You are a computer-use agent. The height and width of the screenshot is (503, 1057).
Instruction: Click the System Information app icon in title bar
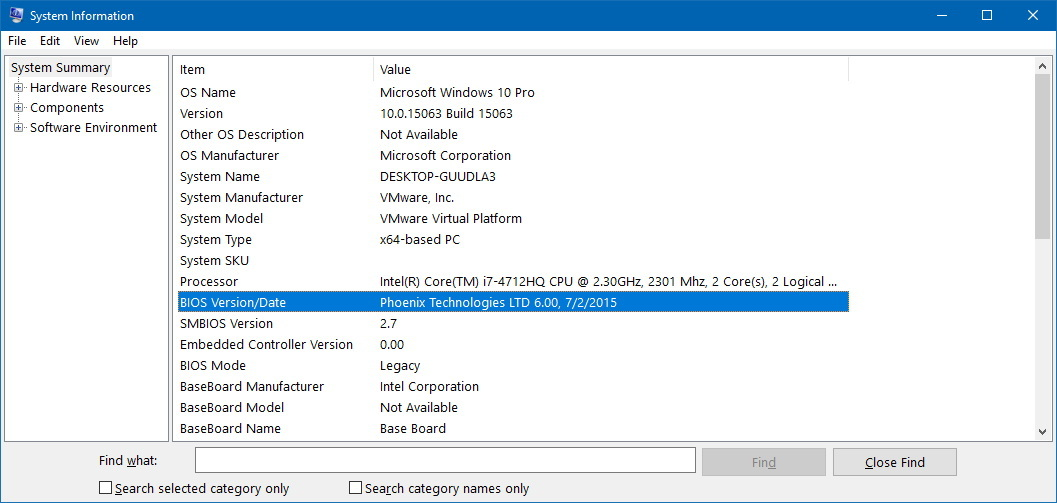pyautogui.click(x=17, y=15)
